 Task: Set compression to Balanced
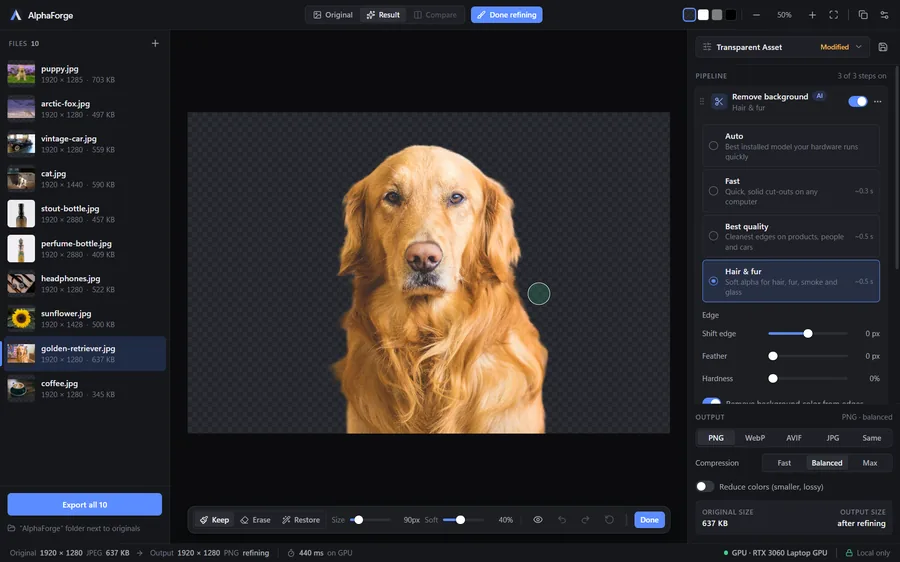point(827,463)
